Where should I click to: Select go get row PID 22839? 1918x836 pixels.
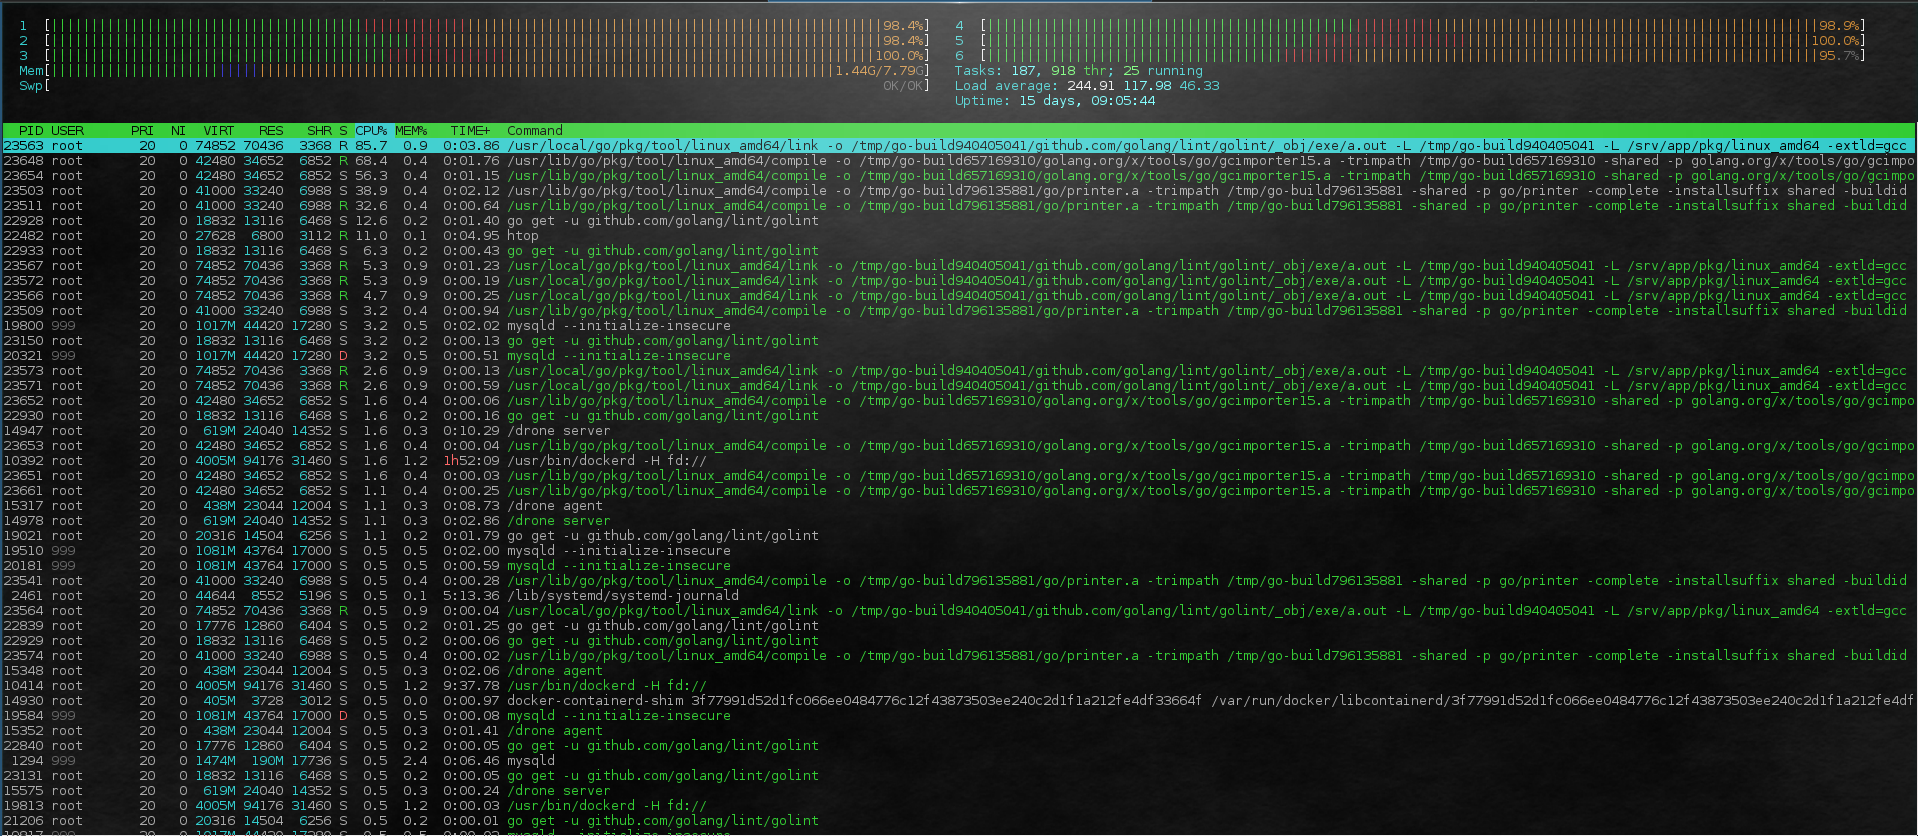click(959, 626)
